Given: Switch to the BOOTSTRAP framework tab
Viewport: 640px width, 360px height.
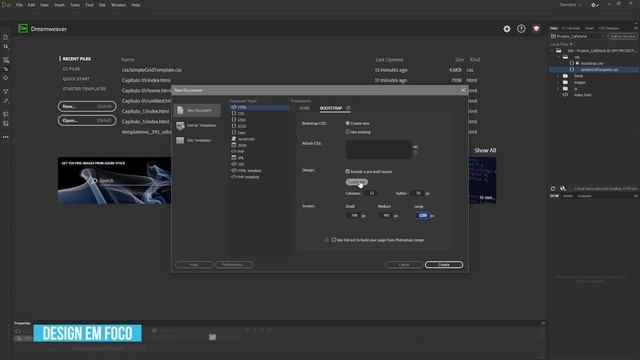Looking at the screenshot, I should pos(331,108).
